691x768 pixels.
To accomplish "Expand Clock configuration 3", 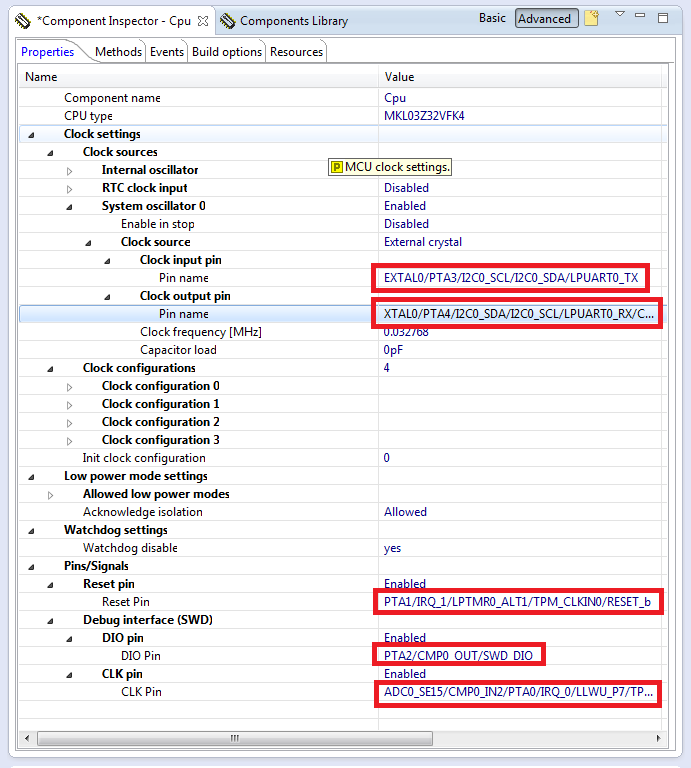I will point(70,441).
